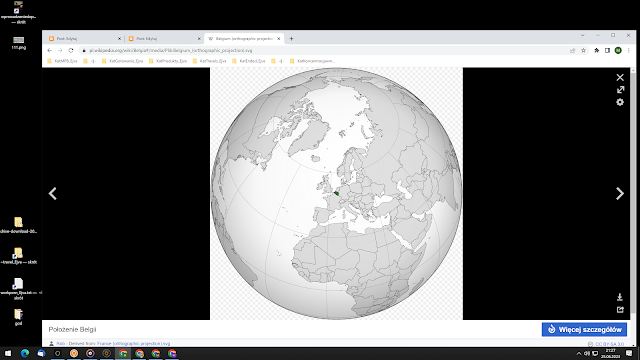The height and width of the screenshot is (360, 640).
Task: Open the active Chrome taskbar window
Action: 123,353
